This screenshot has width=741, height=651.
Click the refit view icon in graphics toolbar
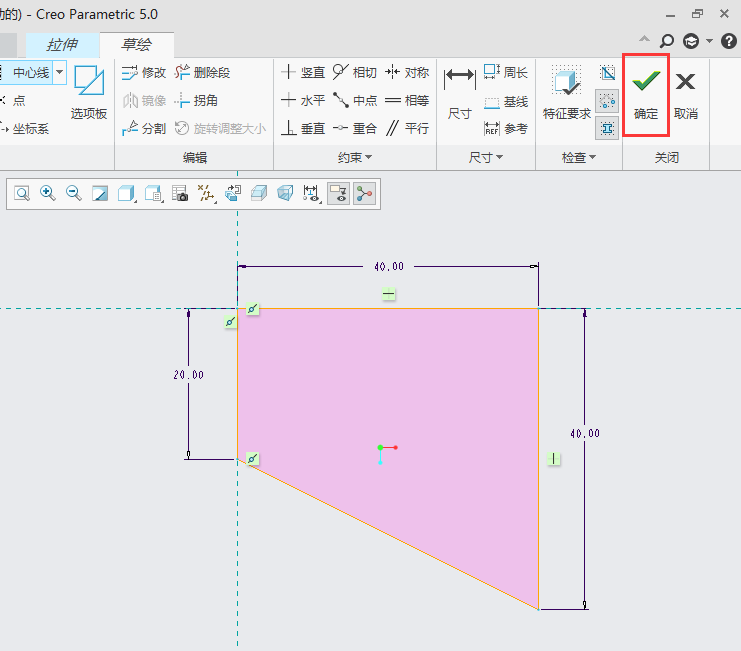(x=22, y=194)
